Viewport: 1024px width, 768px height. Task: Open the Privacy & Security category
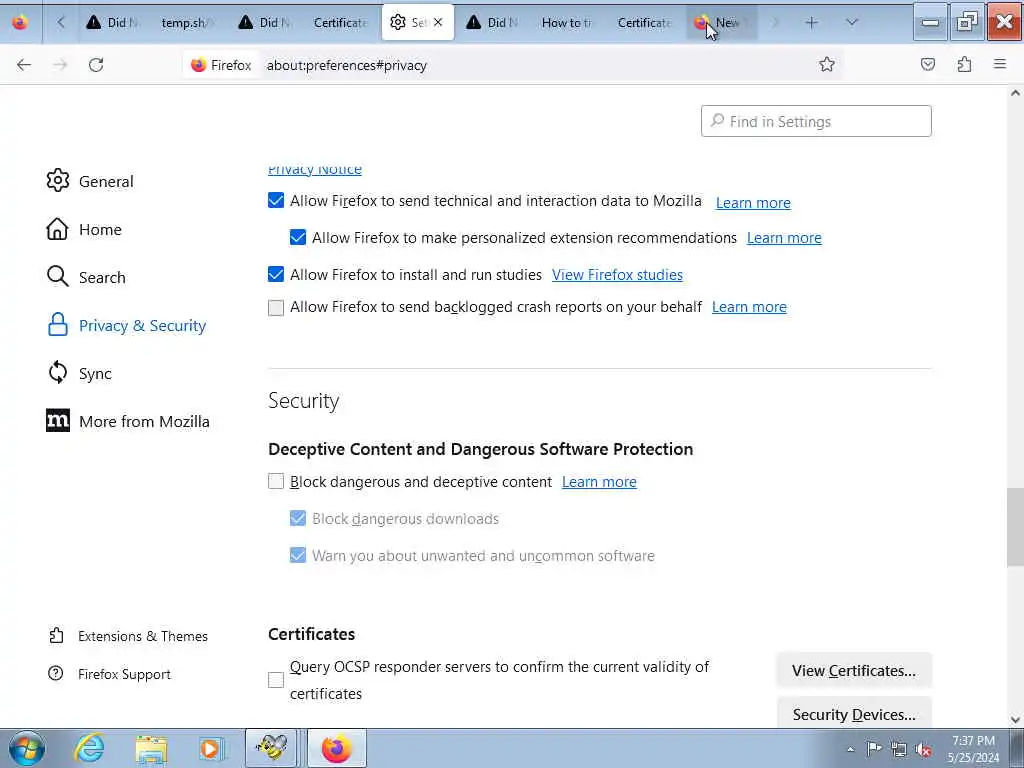coord(127,325)
